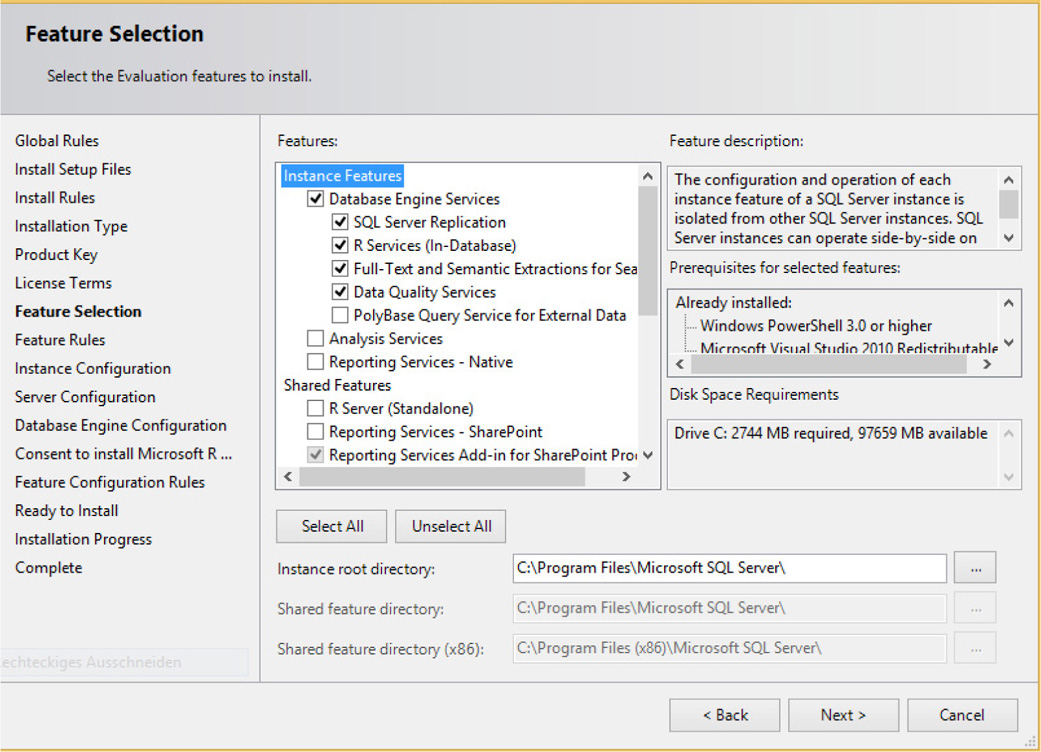Select the Instance Features tree node
The image size is (1041, 752).
tap(343, 176)
